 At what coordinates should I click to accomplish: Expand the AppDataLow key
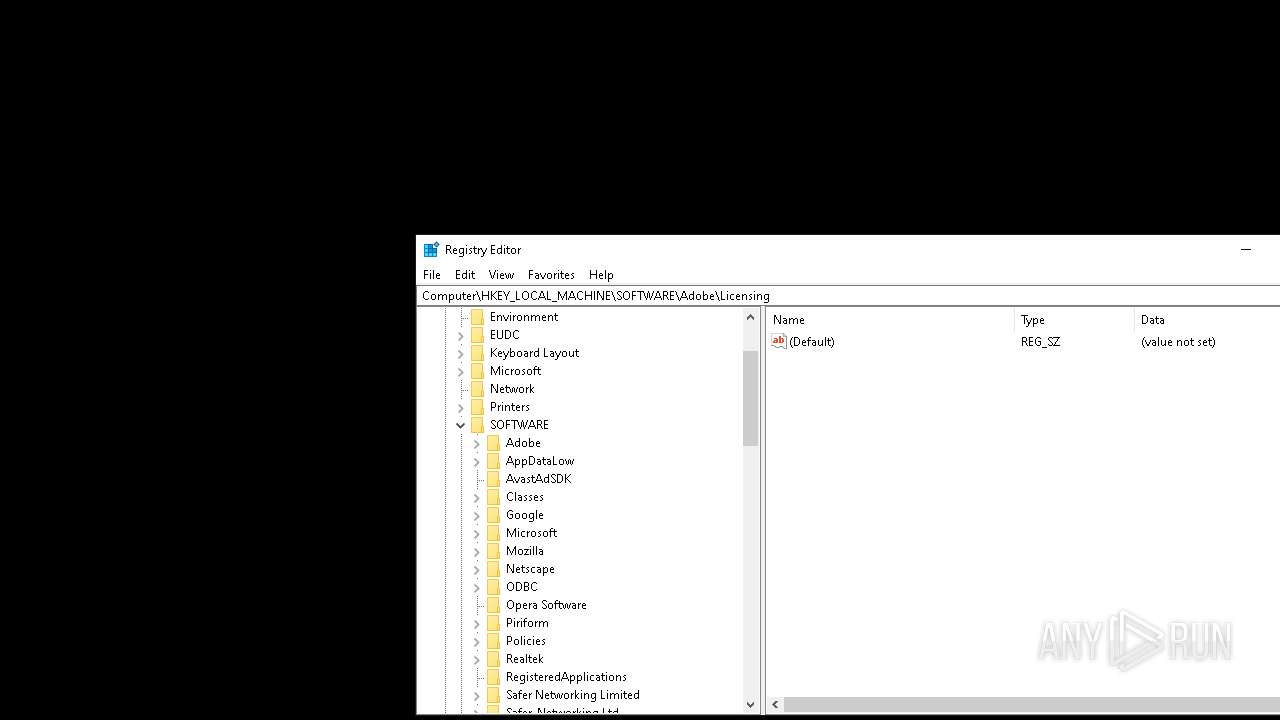click(x=476, y=461)
